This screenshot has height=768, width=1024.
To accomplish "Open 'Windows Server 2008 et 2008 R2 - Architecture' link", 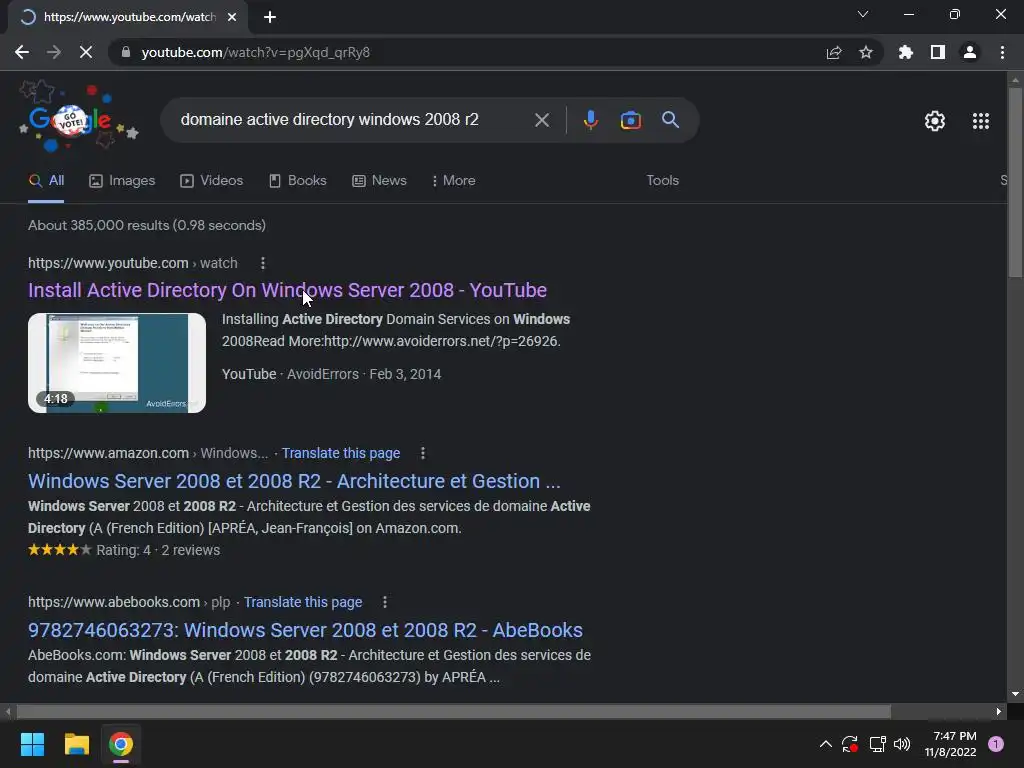I will click(x=294, y=481).
